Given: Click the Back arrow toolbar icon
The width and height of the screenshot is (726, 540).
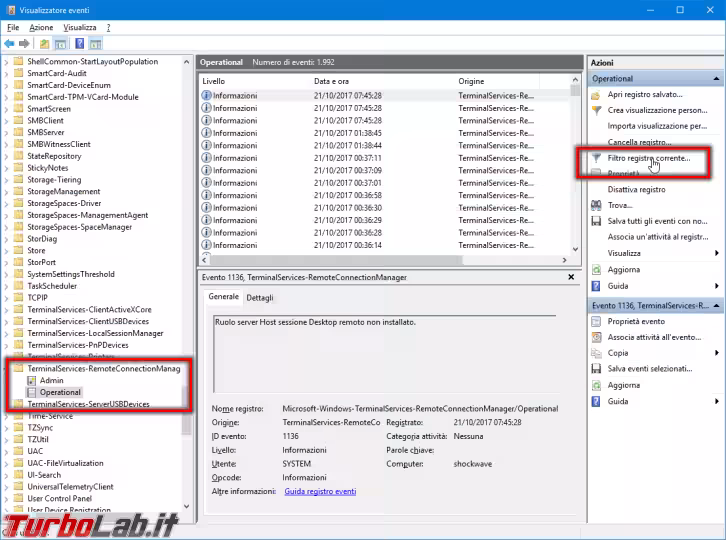Looking at the screenshot, I should (x=9, y=44).
